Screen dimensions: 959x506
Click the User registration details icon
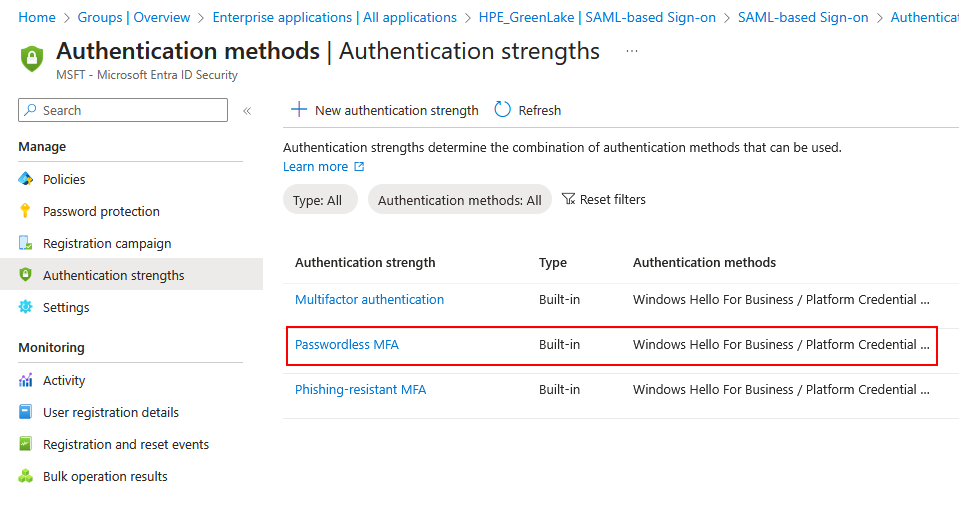click(x=26, y=412)
